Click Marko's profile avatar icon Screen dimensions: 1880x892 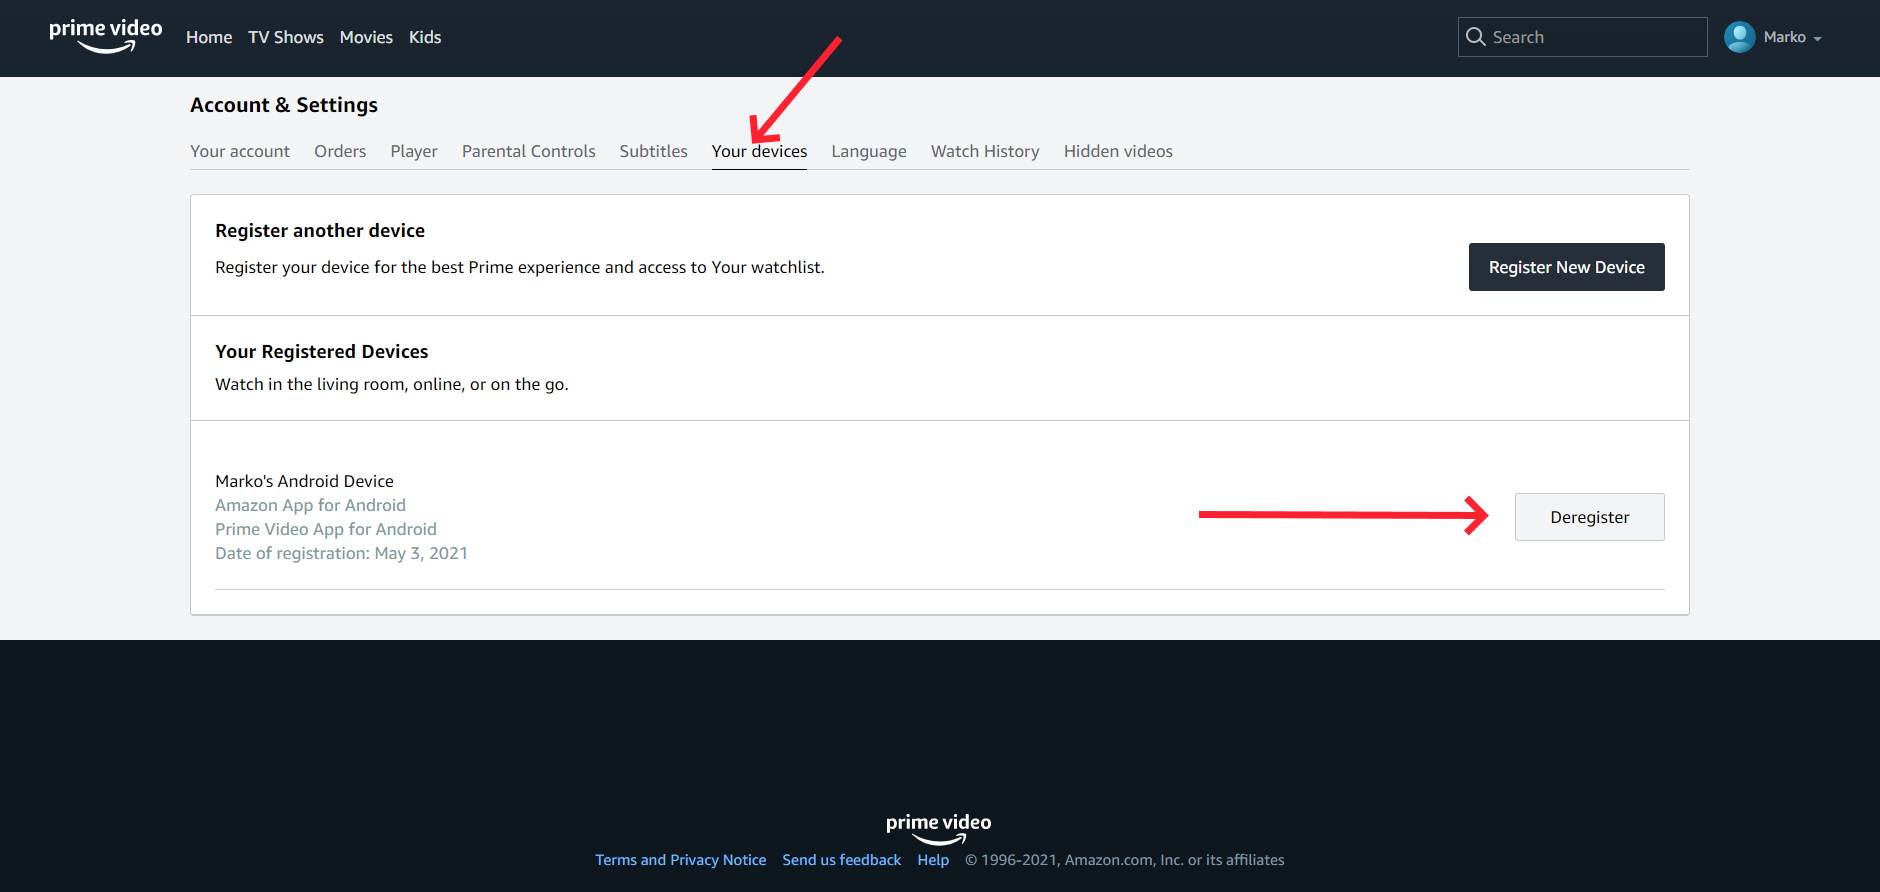(x=1739, y=37)
